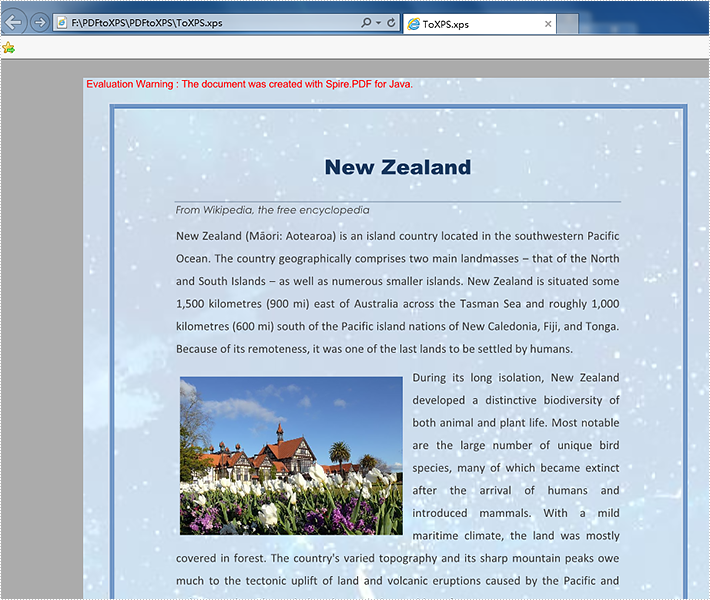Click the magnifier search icon in address bar
Image resolution: width=710 pixels, height=600 pixels.
pyautogui.click(x=366, y=22)
